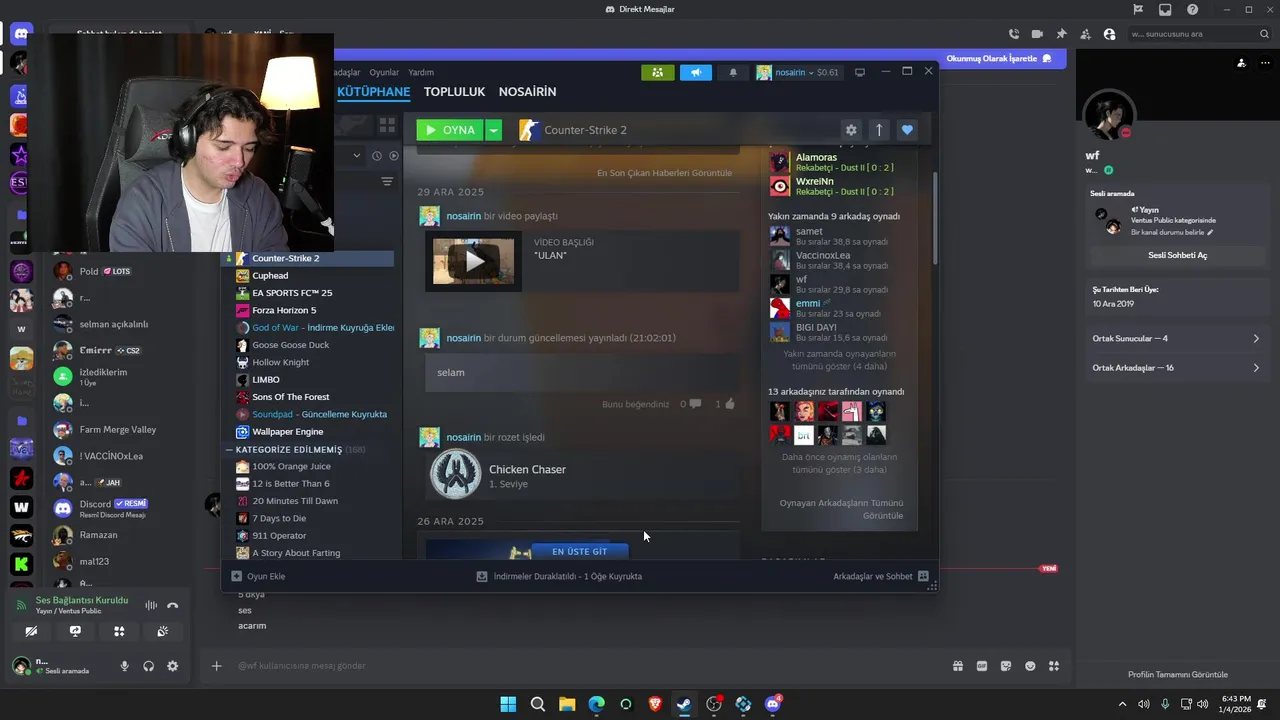Expand Steam play options dropdown arrow

[493, 130]
